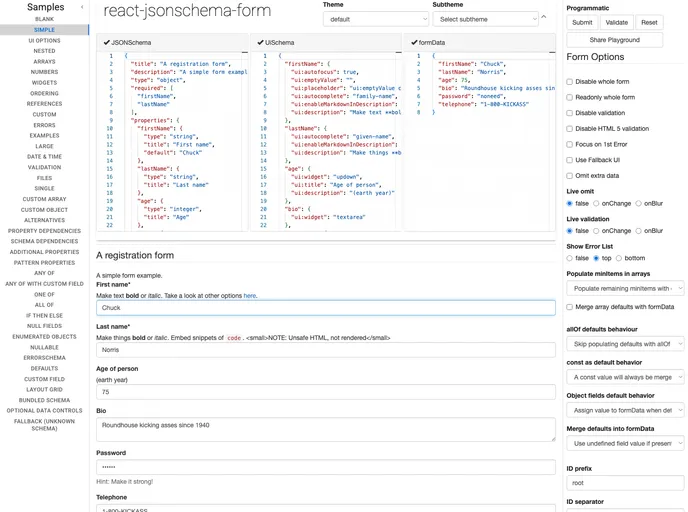Screen dimensions: 688x512
Task: Enable Focus on 1st Error checkbox
Action: 570,144
